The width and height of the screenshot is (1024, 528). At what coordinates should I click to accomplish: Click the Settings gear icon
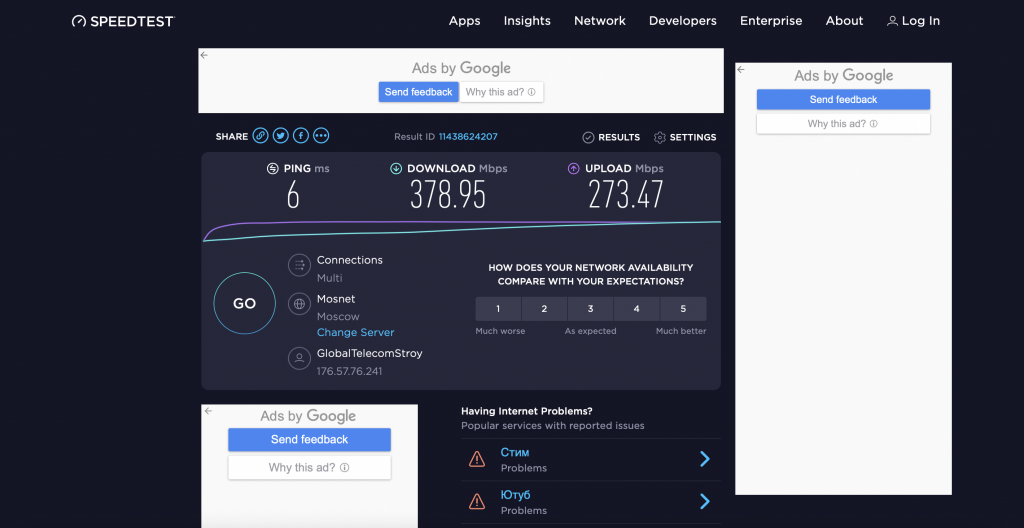point(660,137)
